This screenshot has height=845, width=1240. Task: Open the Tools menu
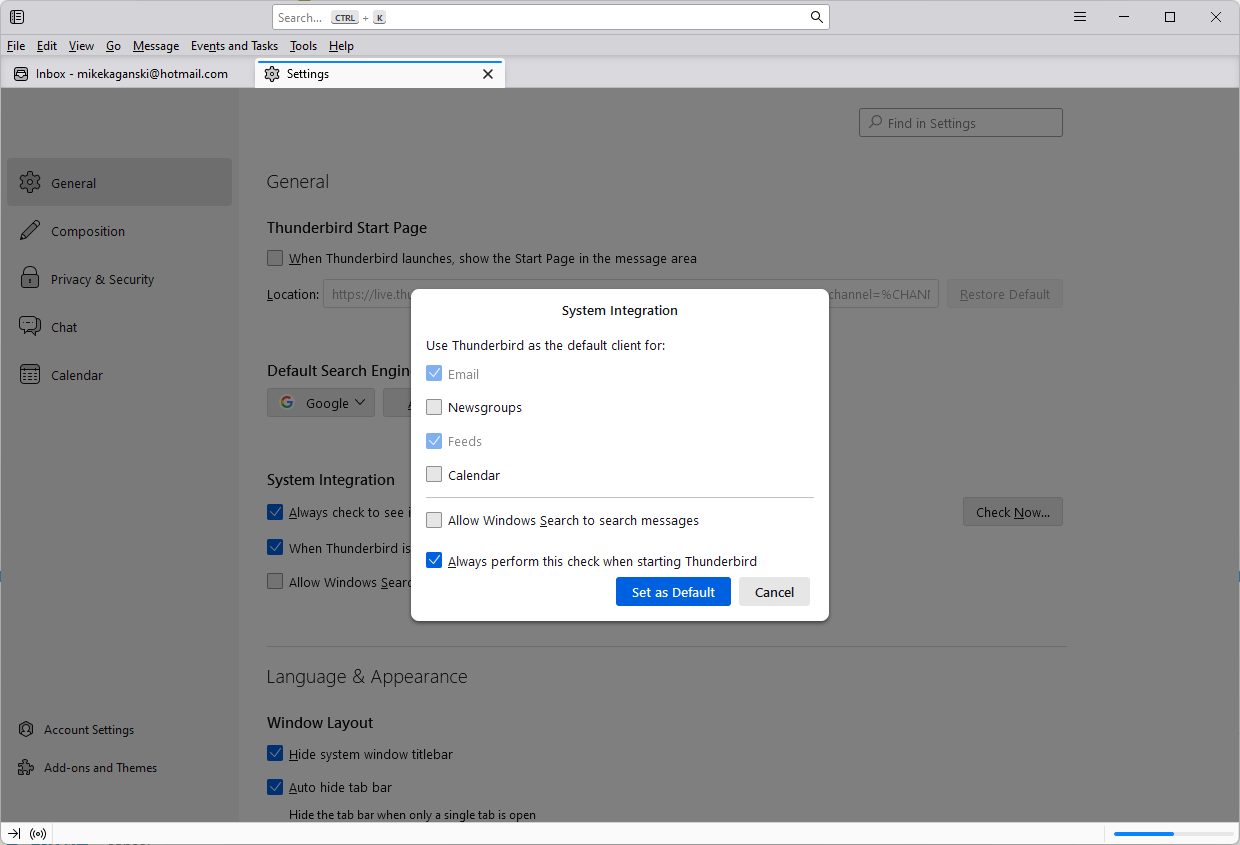pyautogui.click(x=303, y=46)
